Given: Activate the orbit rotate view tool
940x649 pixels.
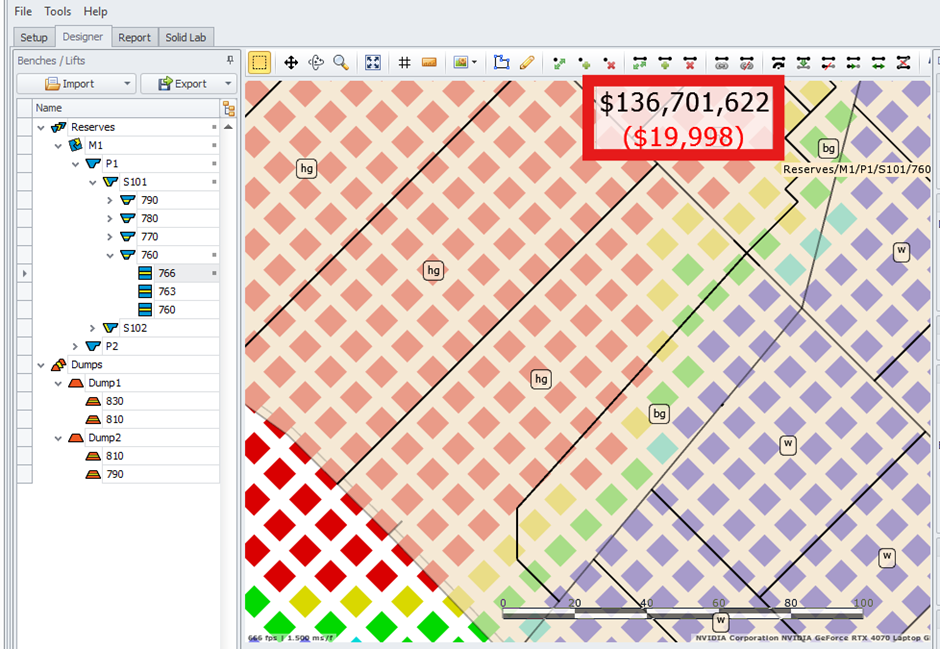Looking at the screenshot, I should tap(316, 62).
